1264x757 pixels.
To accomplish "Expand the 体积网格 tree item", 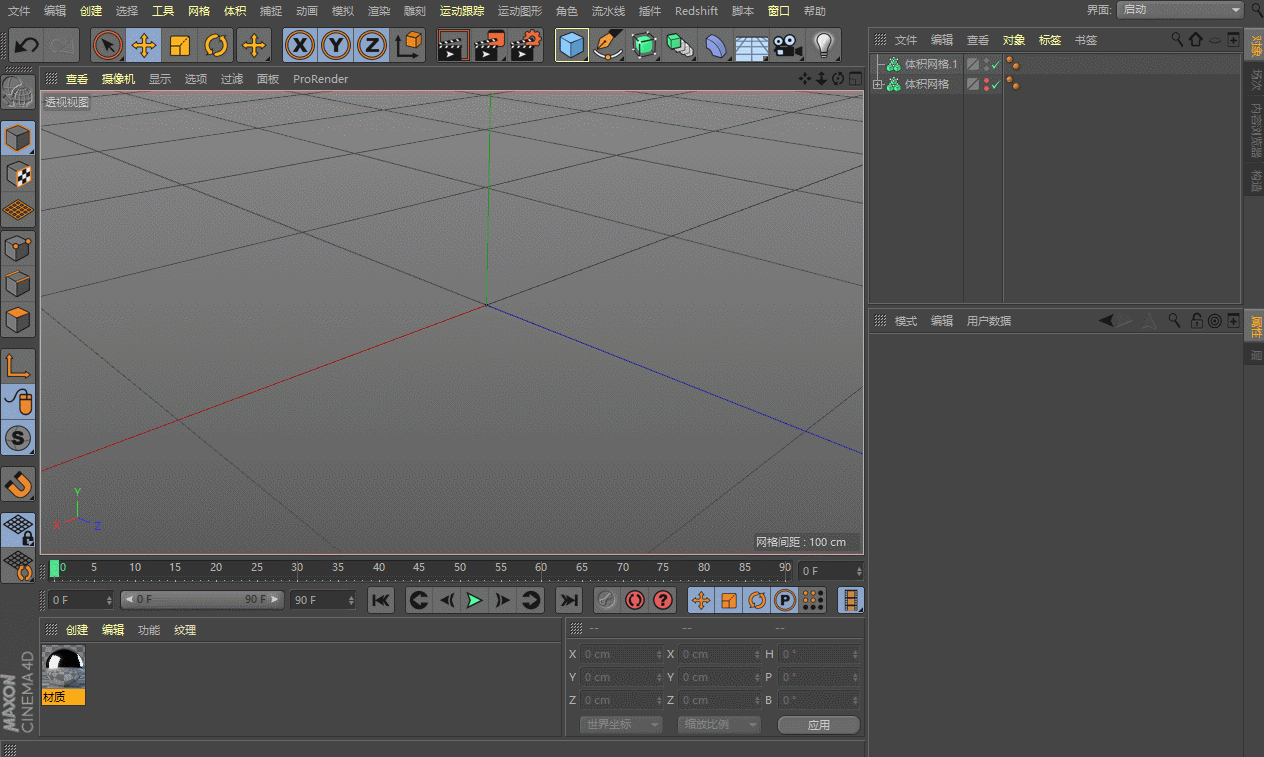I will (x=878, y=85).
